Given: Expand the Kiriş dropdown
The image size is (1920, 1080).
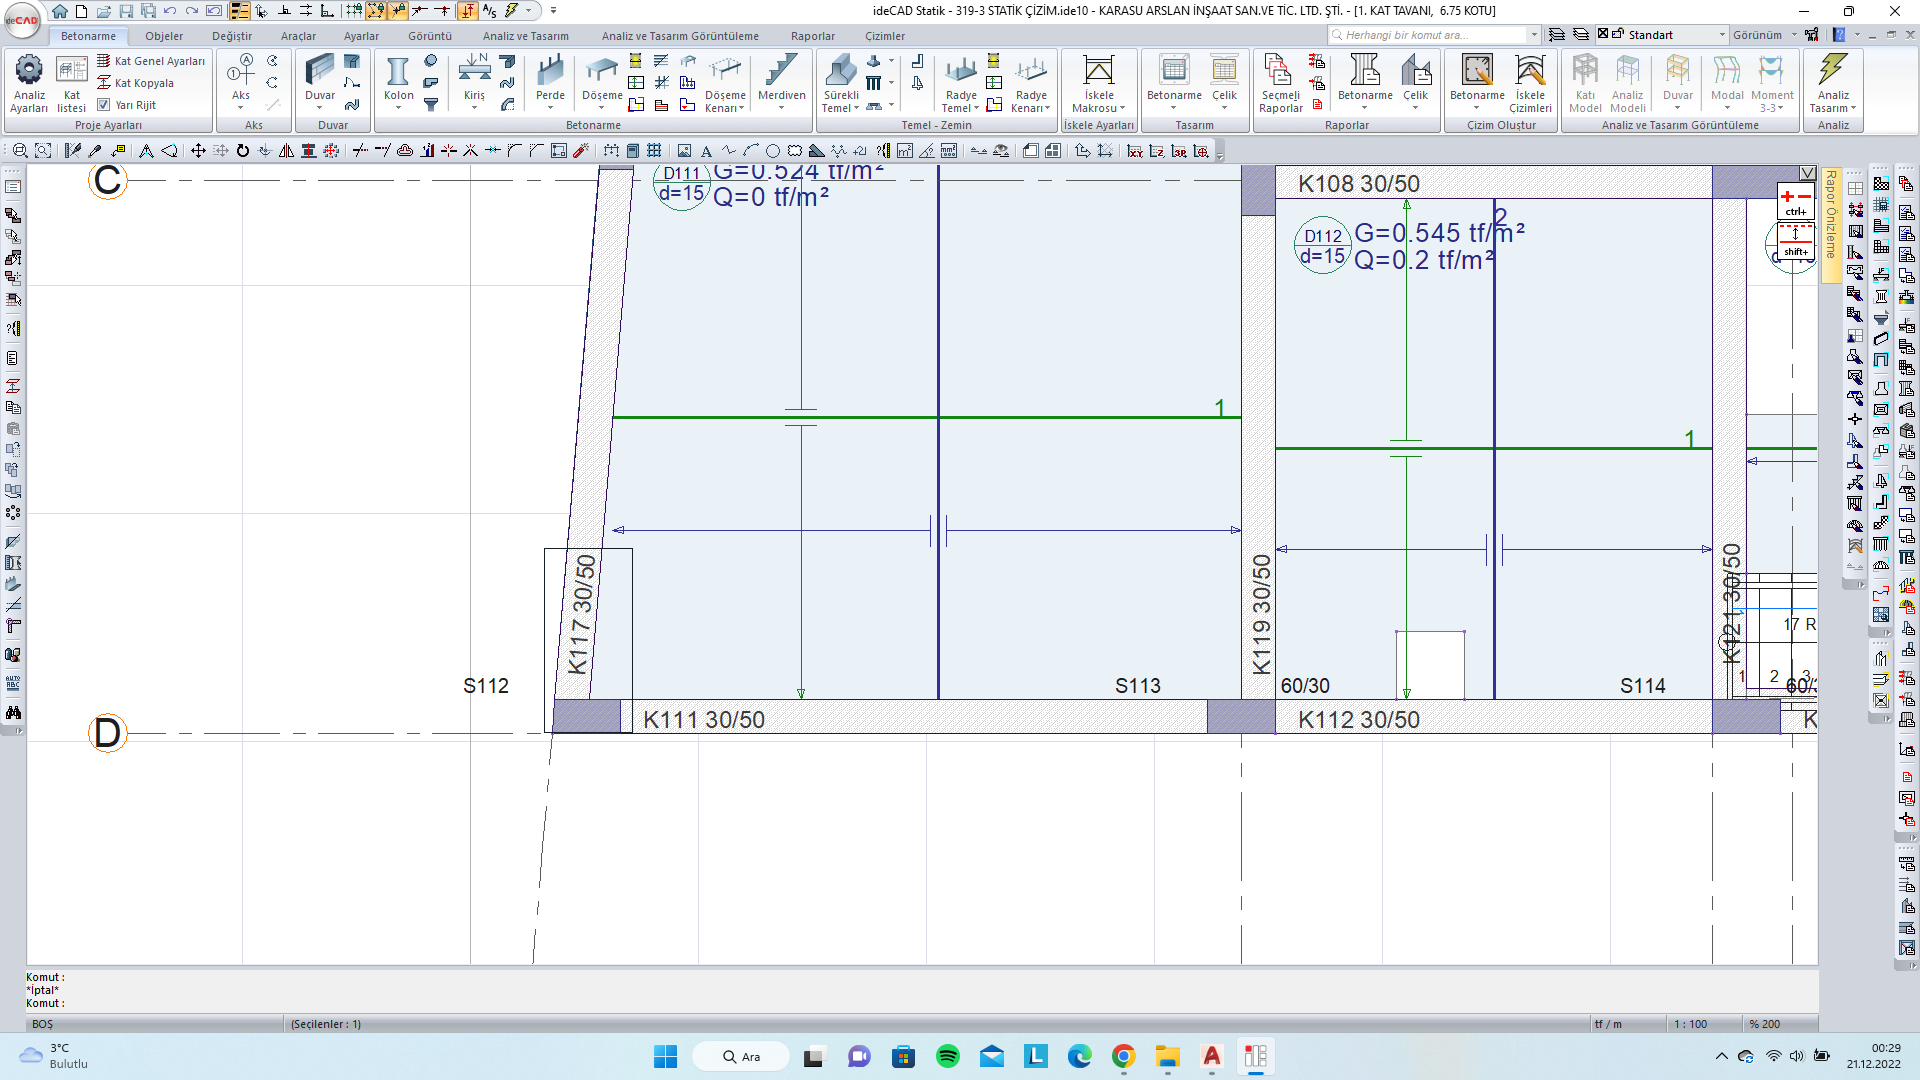Looking at the screenshot, I should 474,108.
